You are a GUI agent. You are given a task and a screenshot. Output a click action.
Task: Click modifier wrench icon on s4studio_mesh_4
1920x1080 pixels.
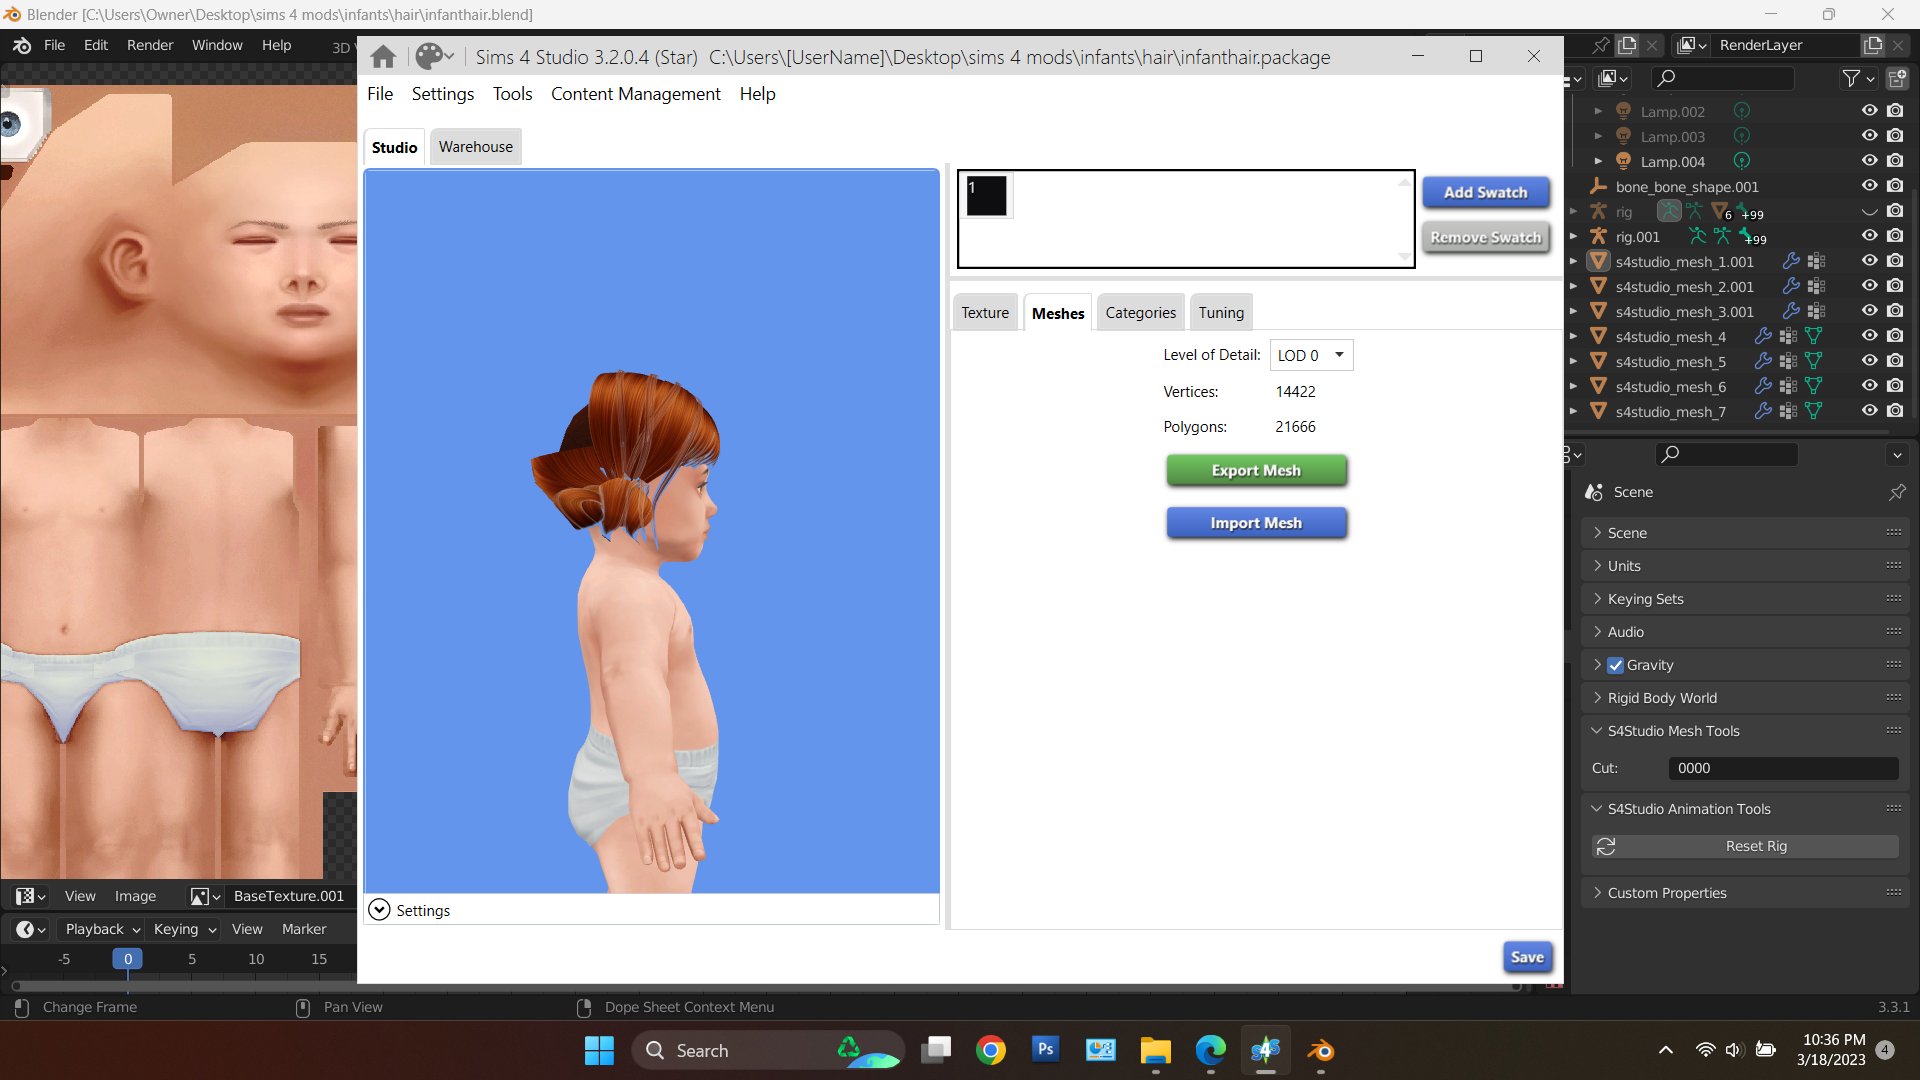pyautogui.click(x=1763, y=336)
